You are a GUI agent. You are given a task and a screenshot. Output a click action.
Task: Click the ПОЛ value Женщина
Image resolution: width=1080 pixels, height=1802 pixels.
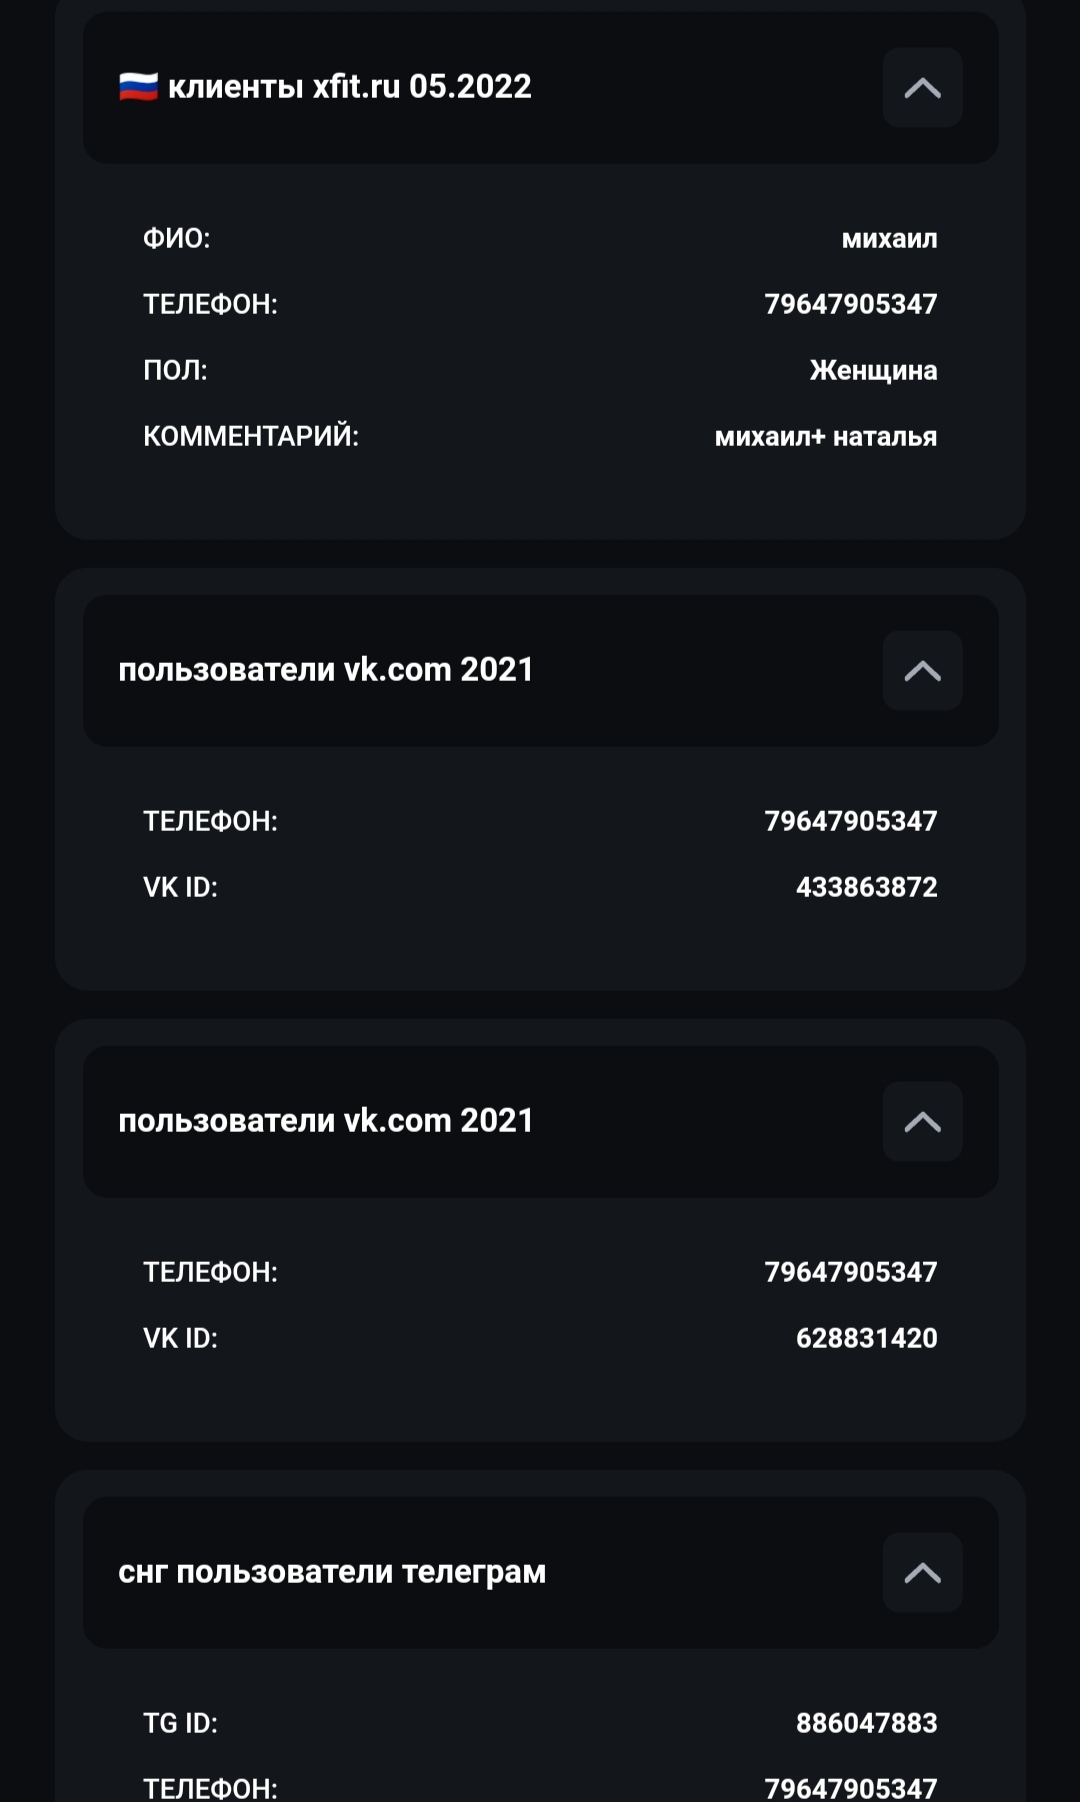point(873,371)
